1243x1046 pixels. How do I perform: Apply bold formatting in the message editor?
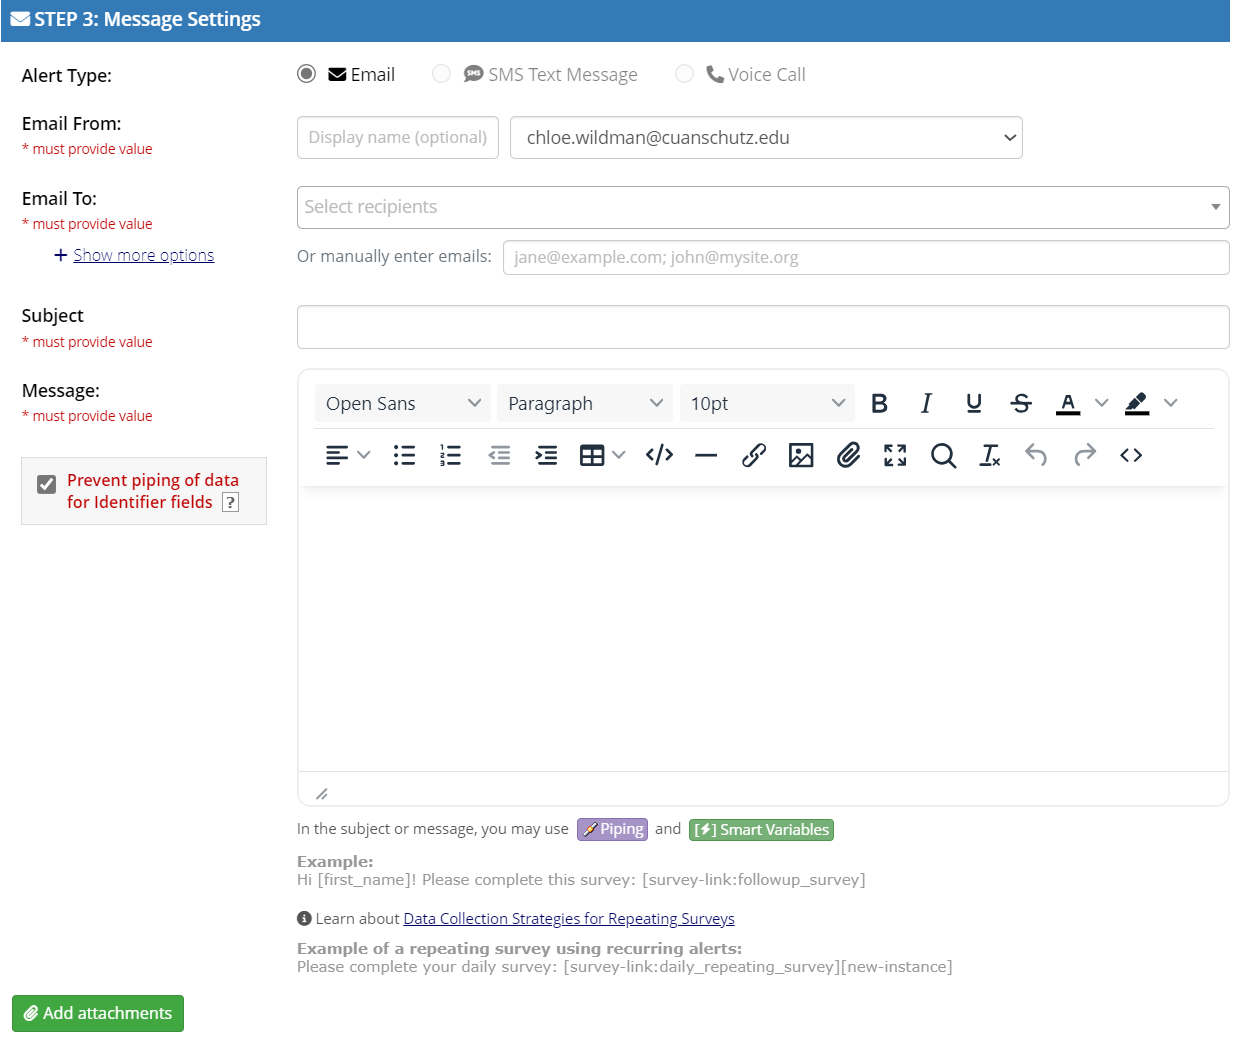coord(879,403)
